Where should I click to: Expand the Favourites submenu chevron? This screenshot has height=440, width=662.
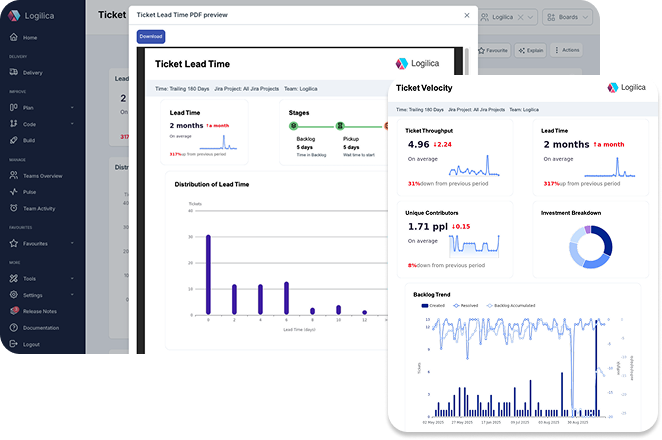72,244
